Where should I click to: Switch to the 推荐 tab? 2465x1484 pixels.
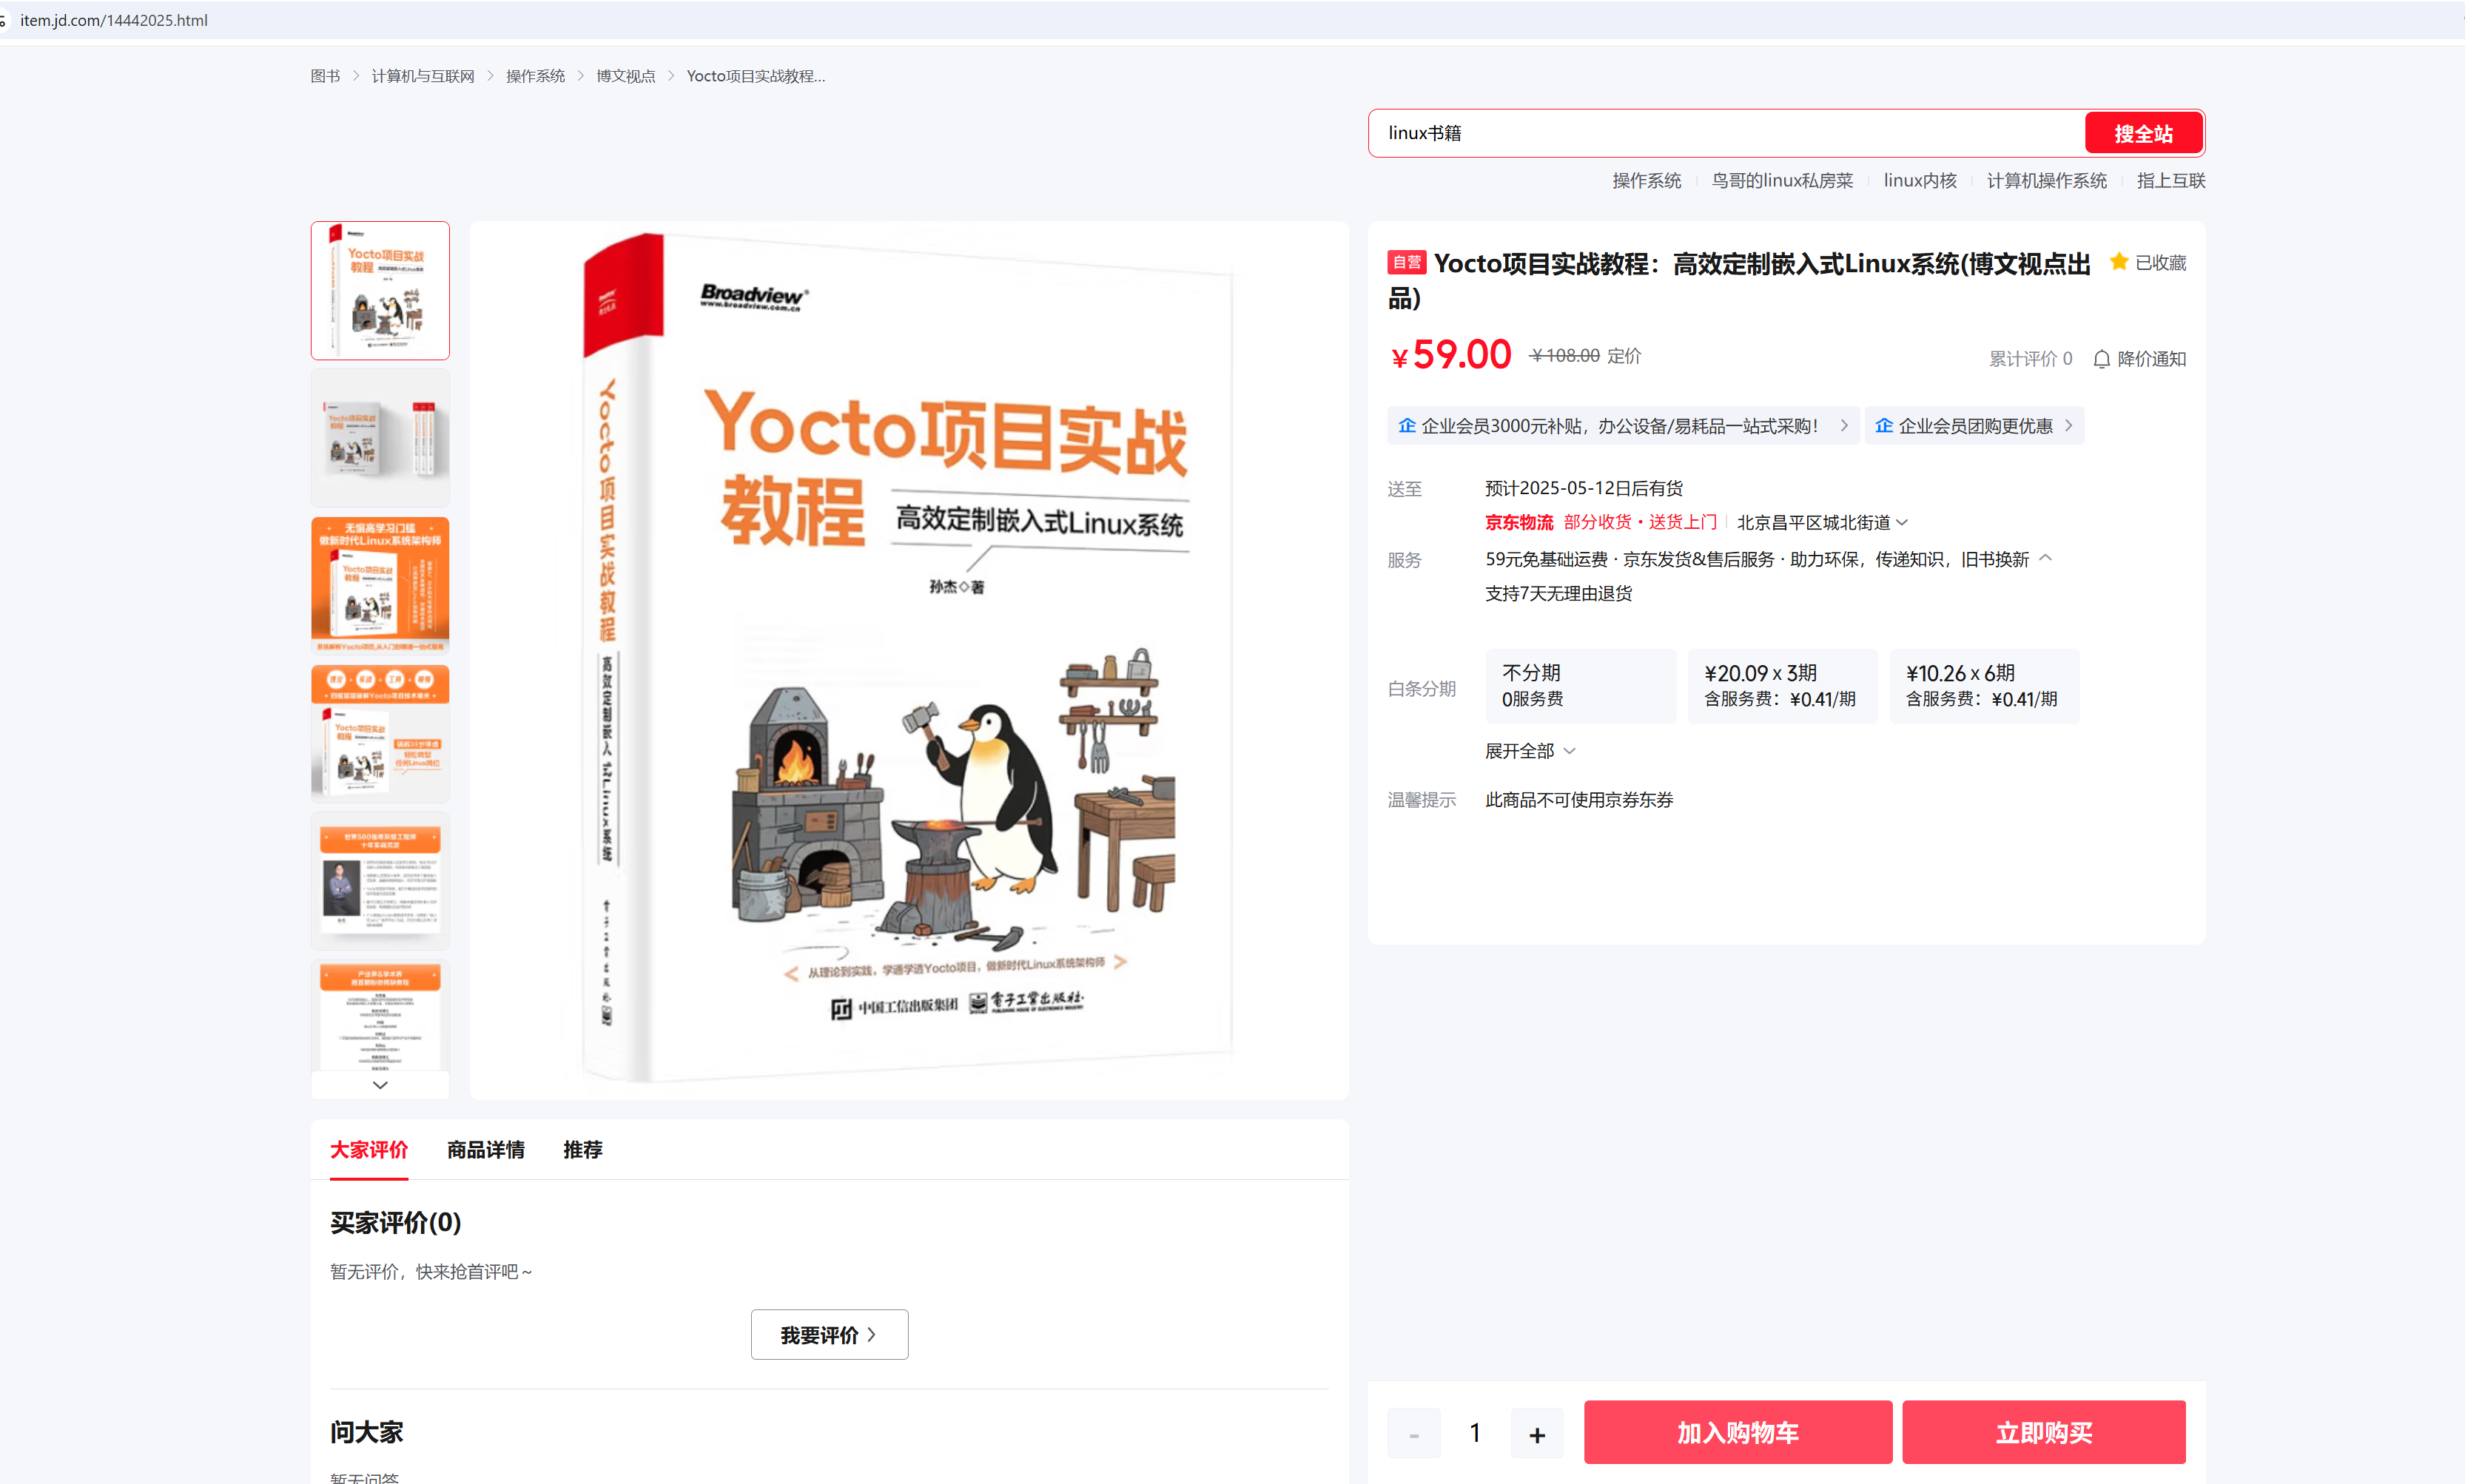coord(582,1150)
